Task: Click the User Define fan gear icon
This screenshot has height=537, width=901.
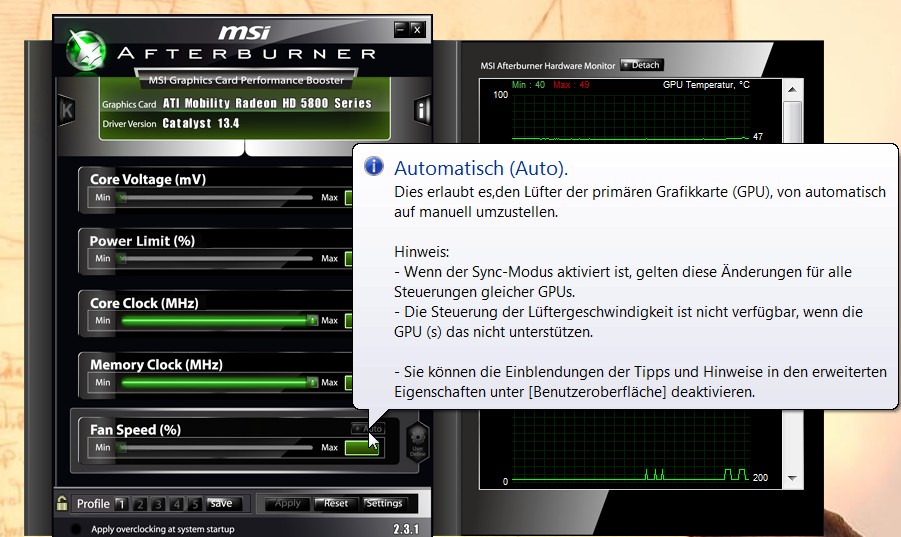Action: click(418, 443)
